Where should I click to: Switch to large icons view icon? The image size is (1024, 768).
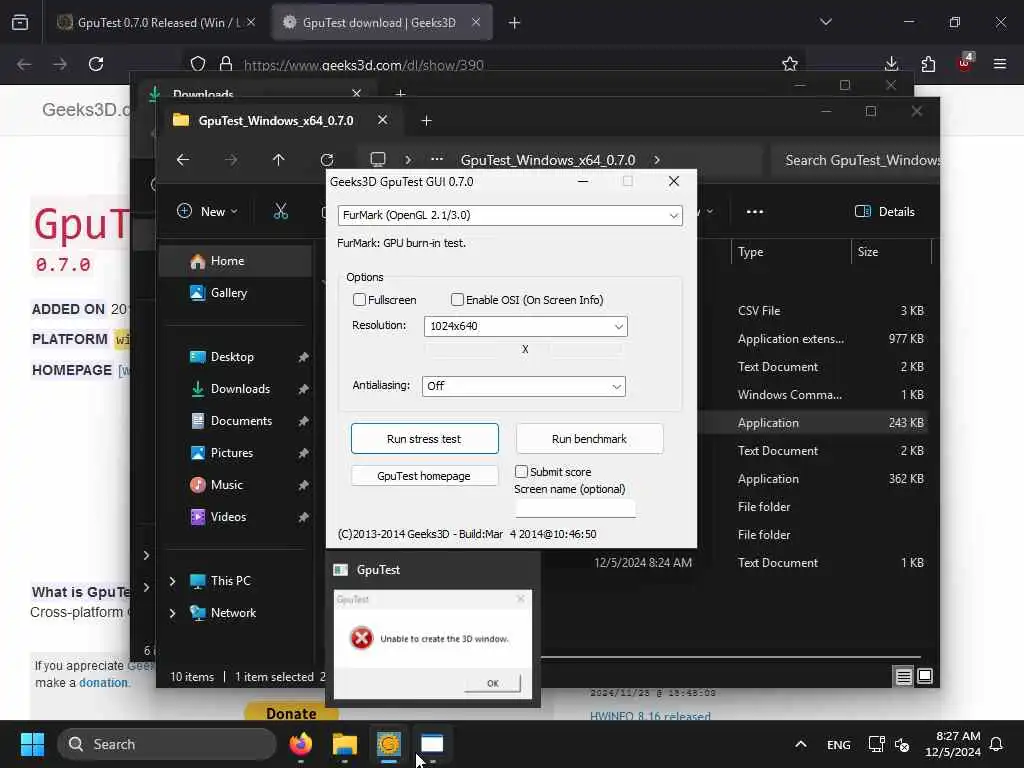pyautogui.click(x=925, y=677)
